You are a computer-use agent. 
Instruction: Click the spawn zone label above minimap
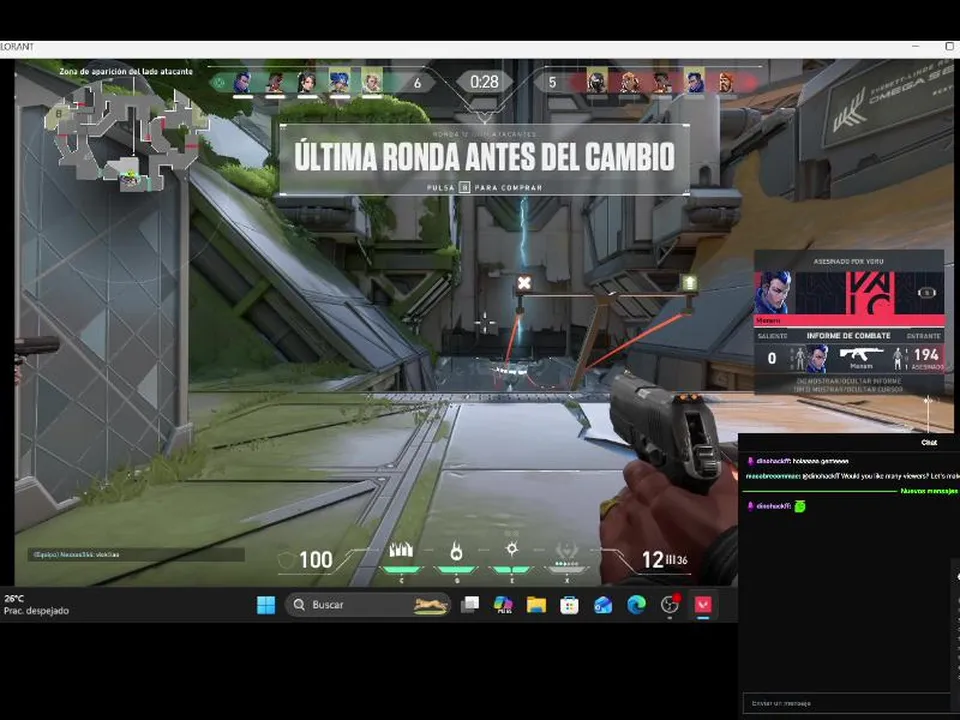tap(126, 72)
